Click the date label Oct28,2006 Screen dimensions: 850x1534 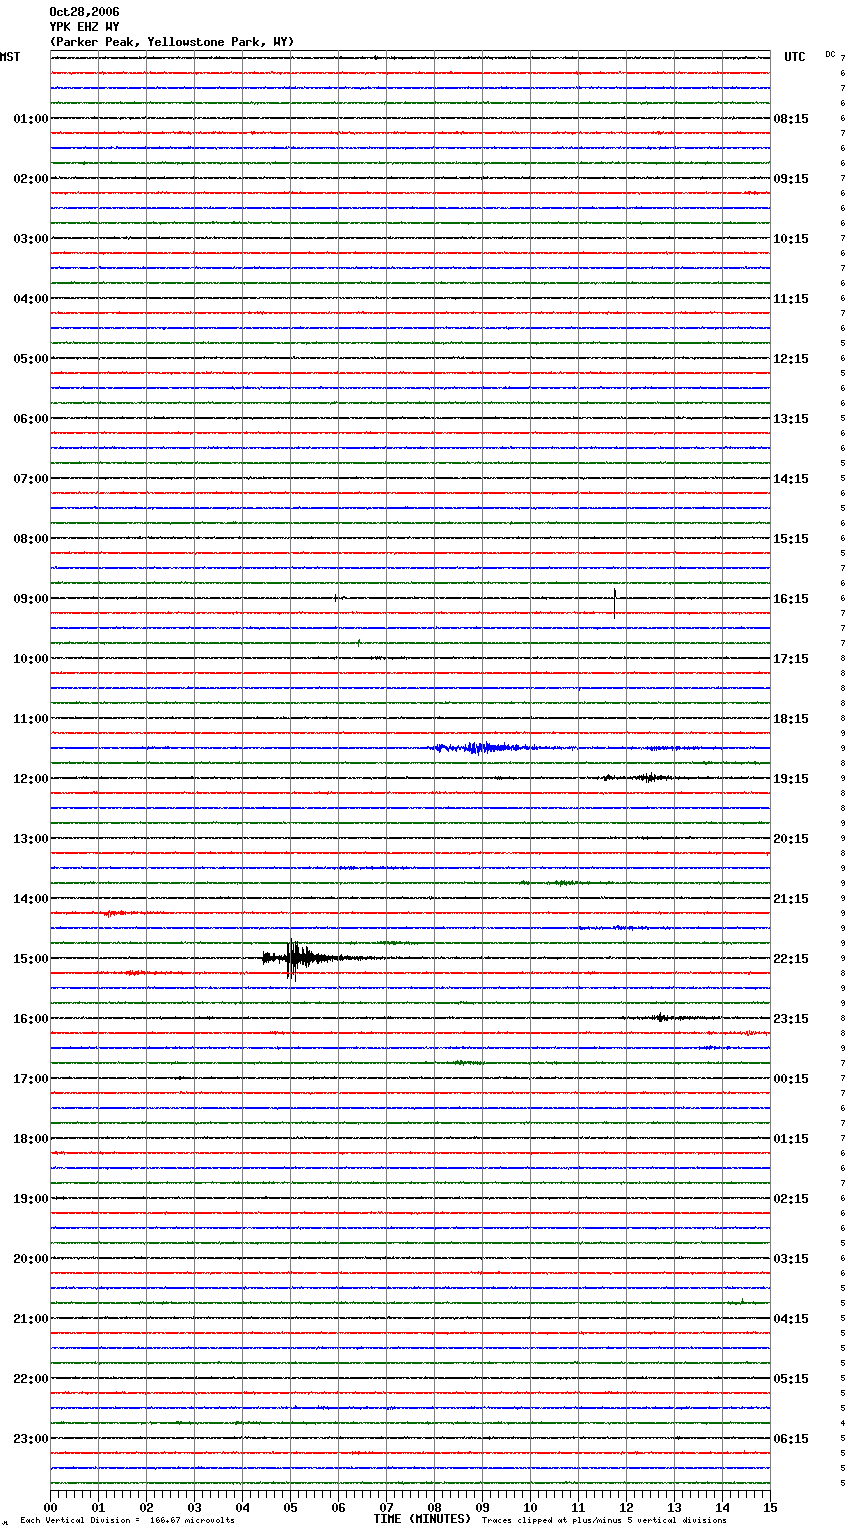(84, 12)
